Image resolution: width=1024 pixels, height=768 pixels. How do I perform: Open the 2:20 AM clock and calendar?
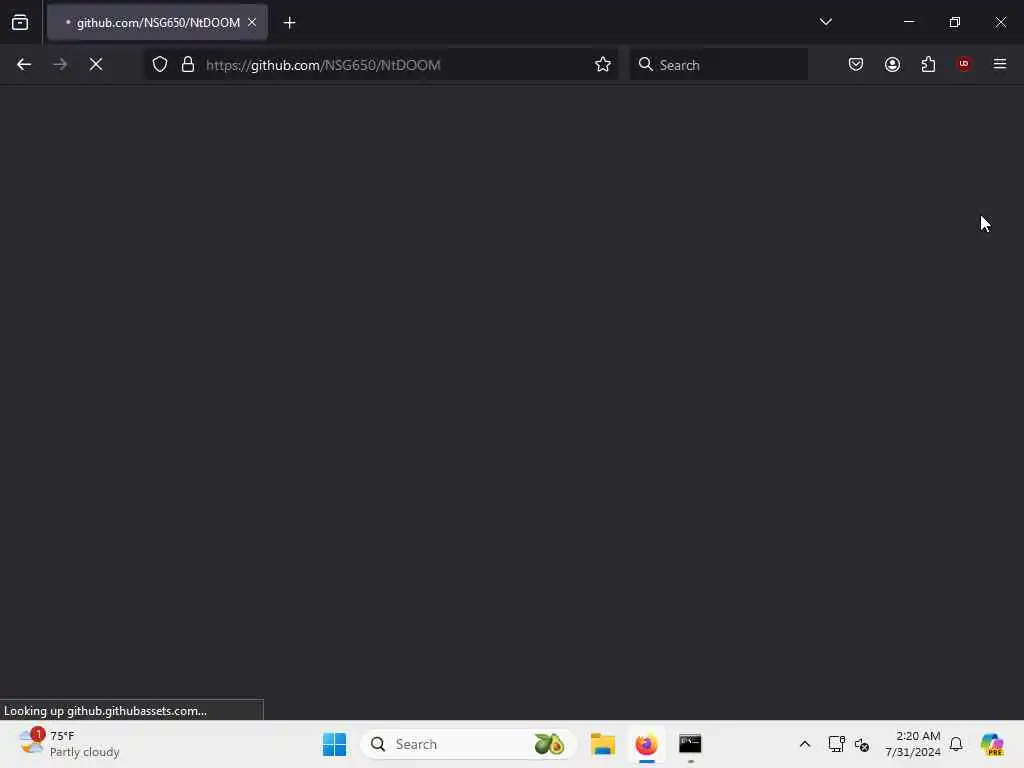click(912, 744)
